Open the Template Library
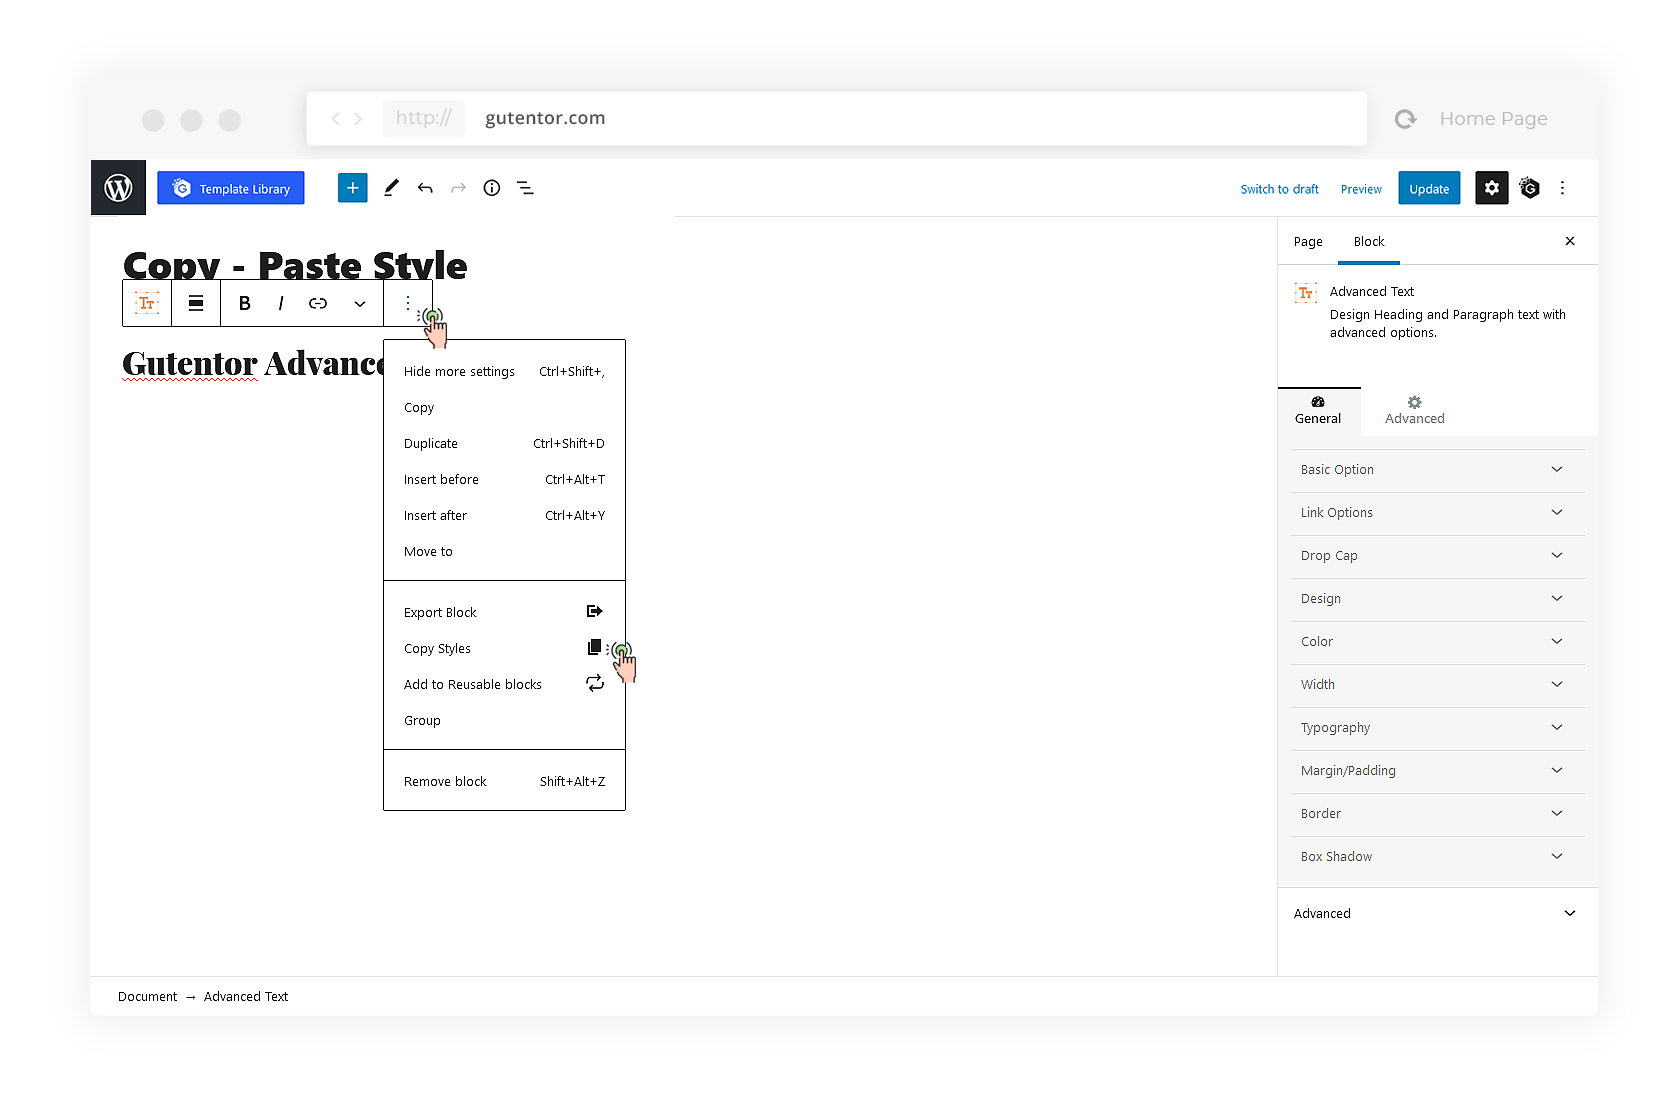 231,188
